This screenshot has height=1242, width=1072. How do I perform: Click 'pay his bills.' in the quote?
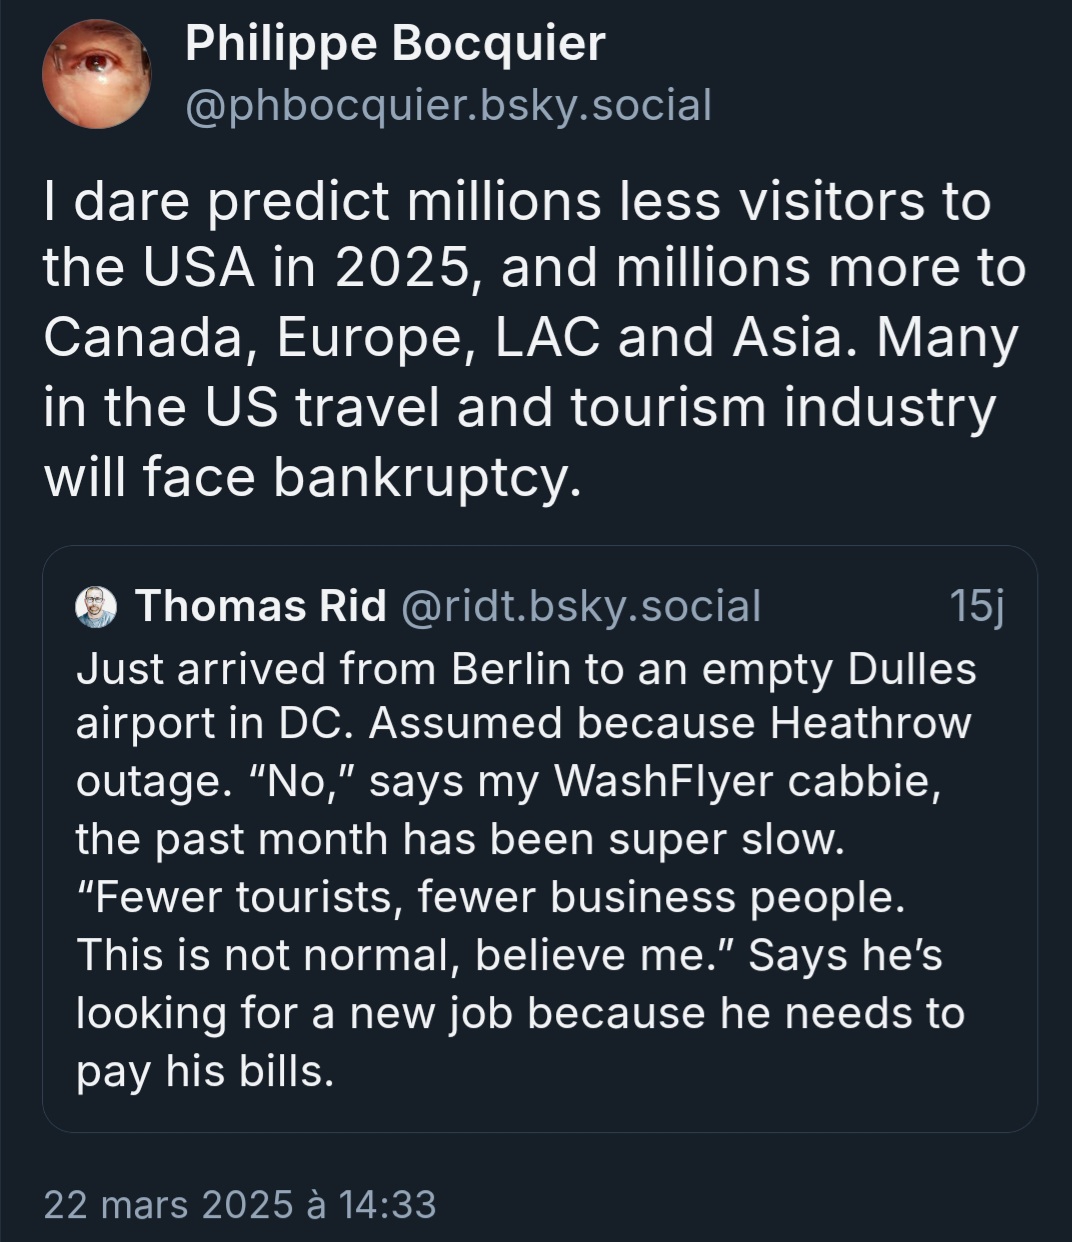point(204,1071)
